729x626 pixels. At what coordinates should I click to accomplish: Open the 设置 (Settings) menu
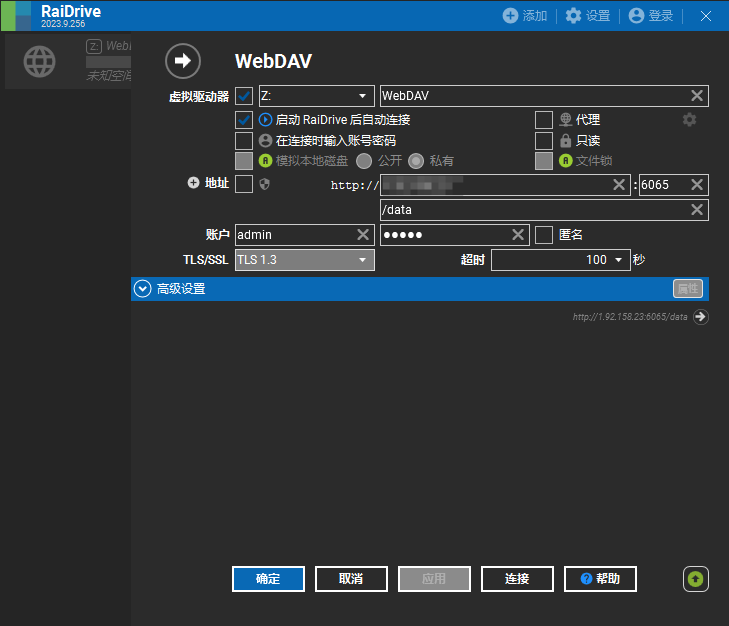(x=588, y=16)
